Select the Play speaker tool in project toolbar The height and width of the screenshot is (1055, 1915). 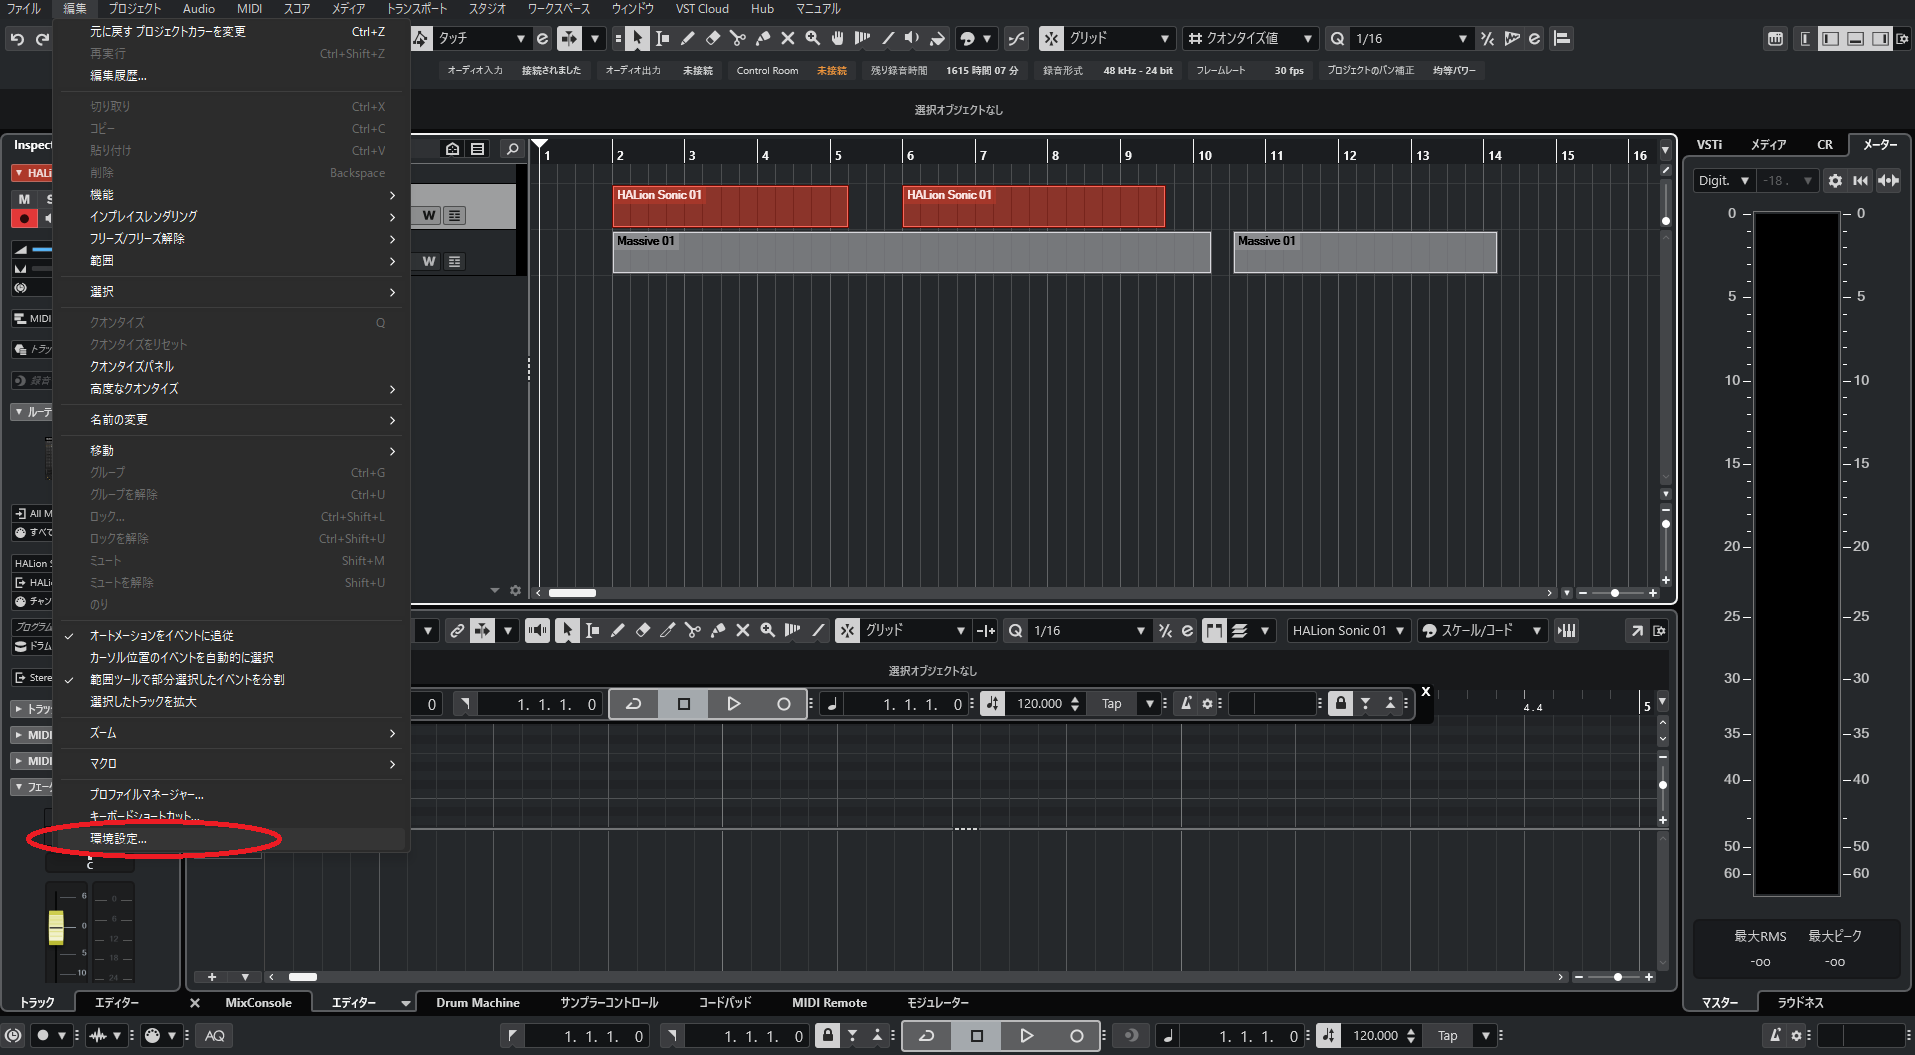point(912,38)
